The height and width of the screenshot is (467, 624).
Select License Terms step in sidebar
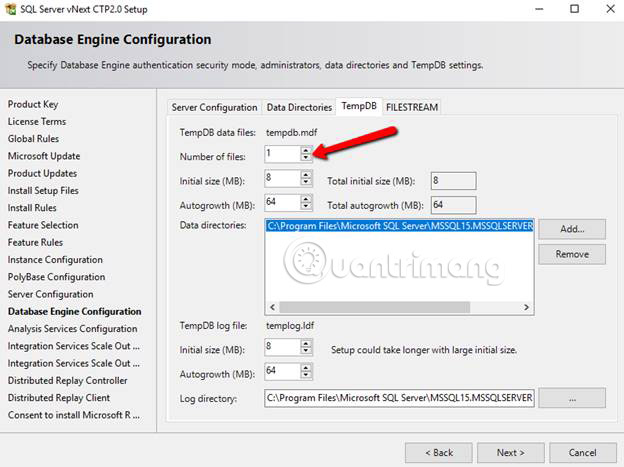tap(37, 121)
